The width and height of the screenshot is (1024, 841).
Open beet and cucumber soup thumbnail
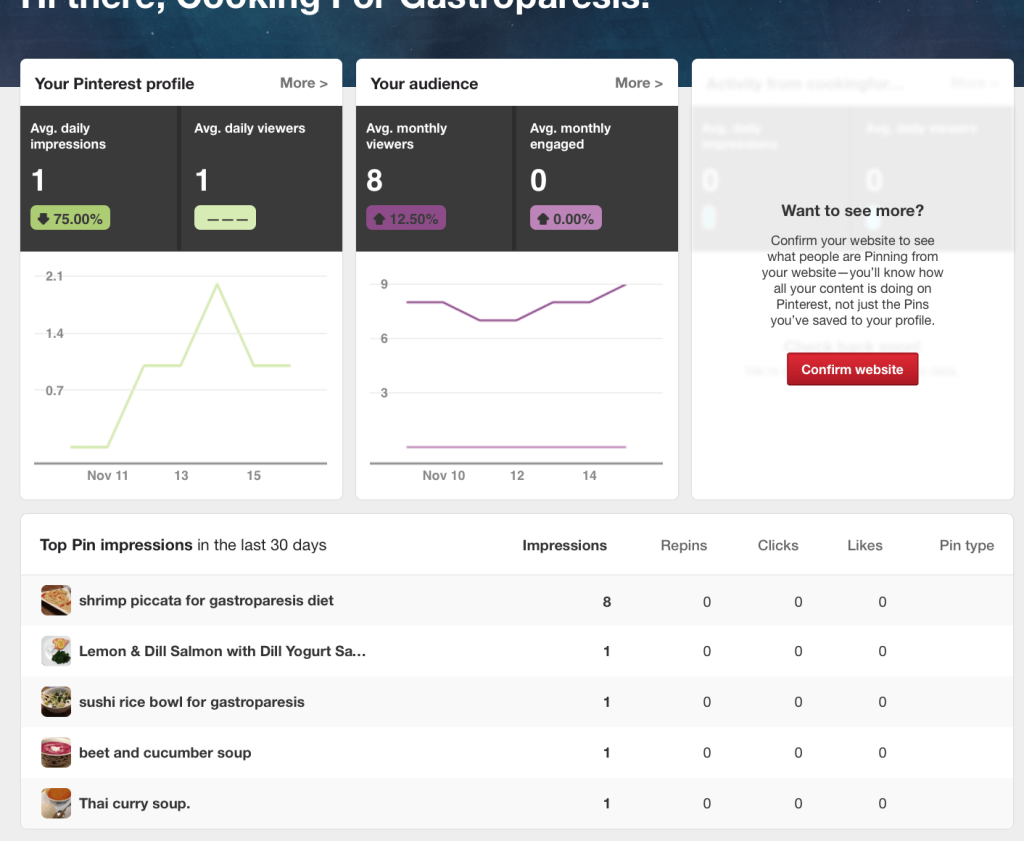point(56,753)
